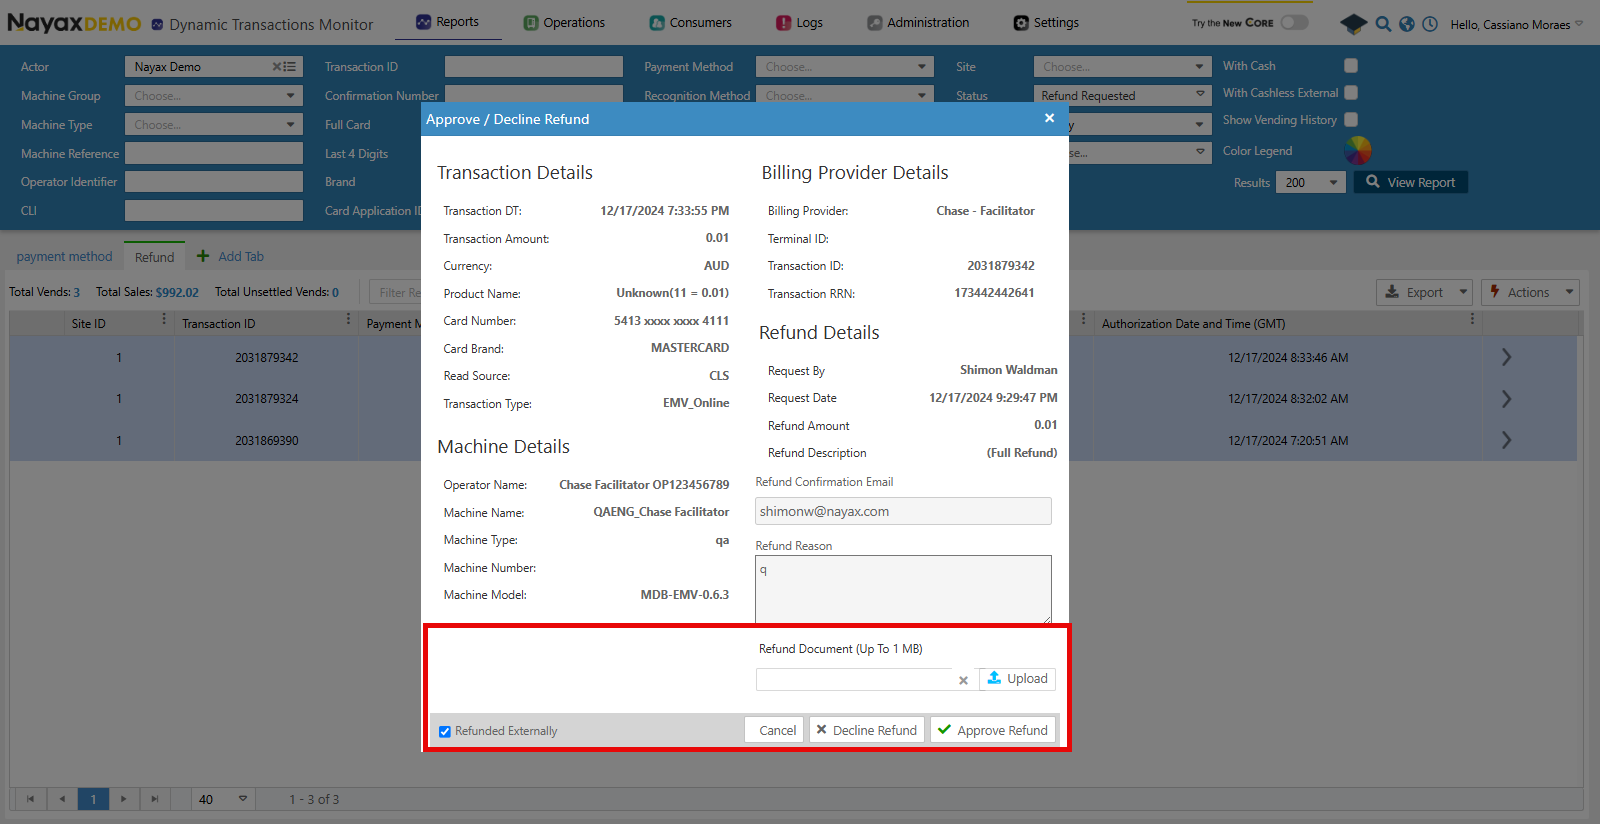
Task: Click the graduation cap academy icon
Action: [x=1353, y=24]
